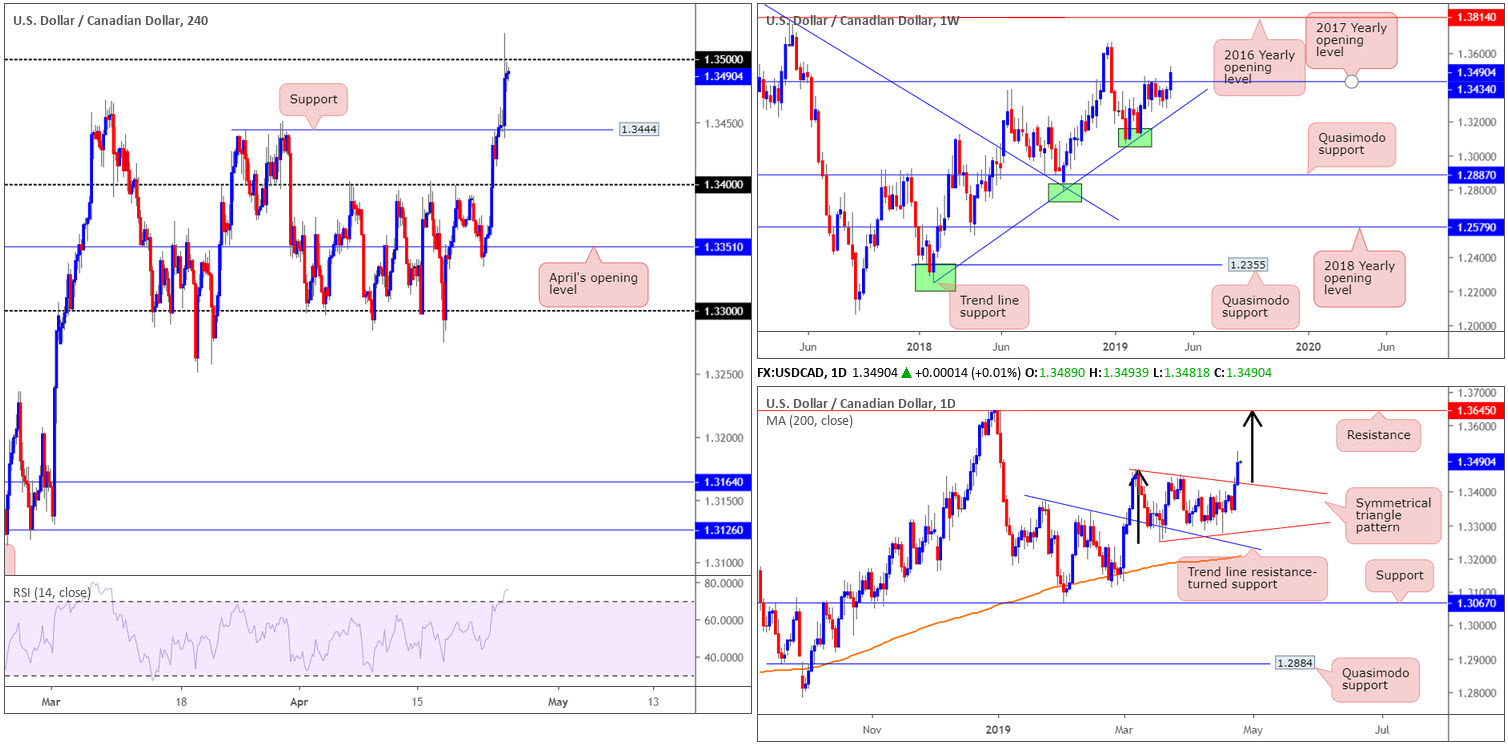Click the white circle marker on 1.3434 line

point(1352,81)
